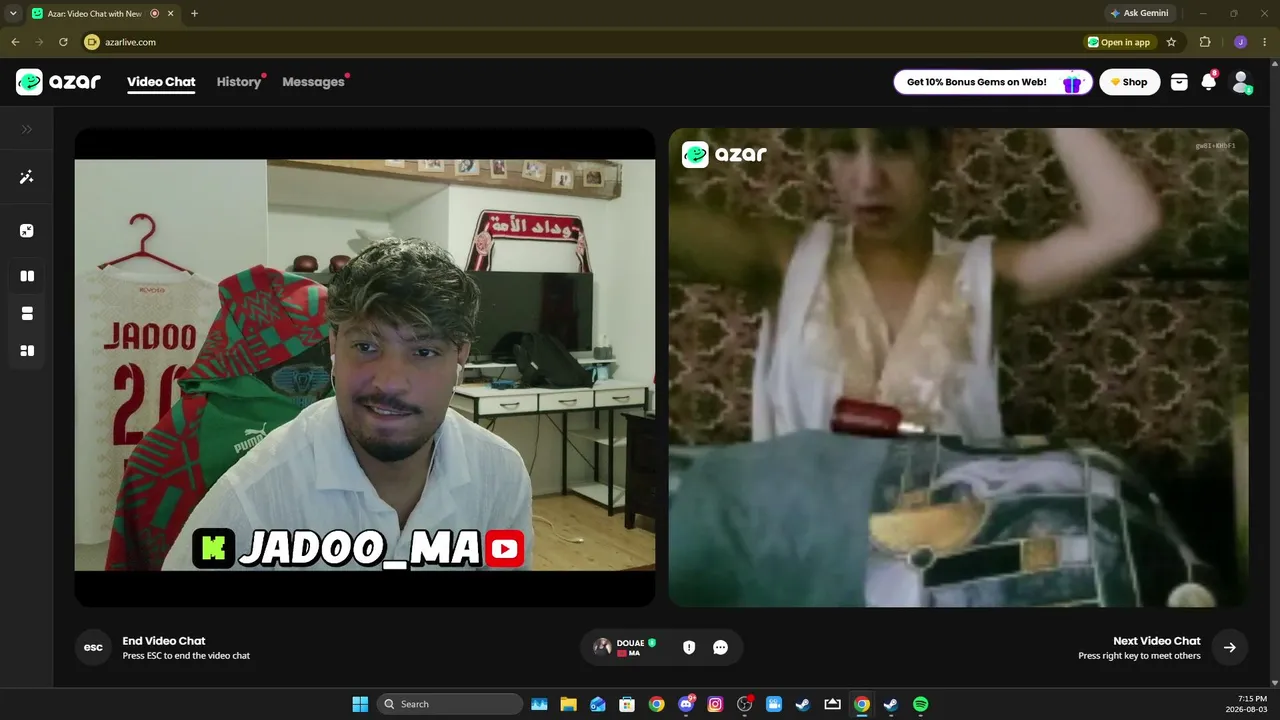Click the taskbar Search box
Screen dimensions: 1280x720
click(x=450, y=704)
